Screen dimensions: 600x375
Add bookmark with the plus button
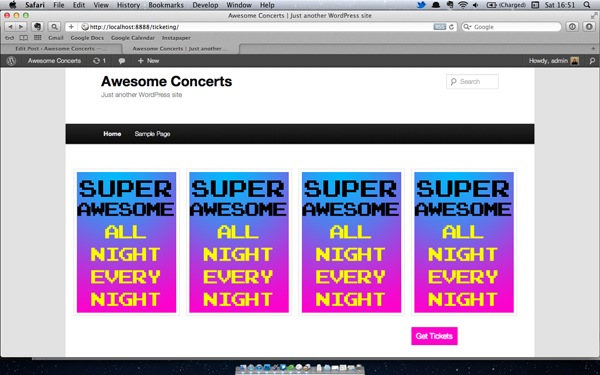pyautogui.click(x=71, y=27)
